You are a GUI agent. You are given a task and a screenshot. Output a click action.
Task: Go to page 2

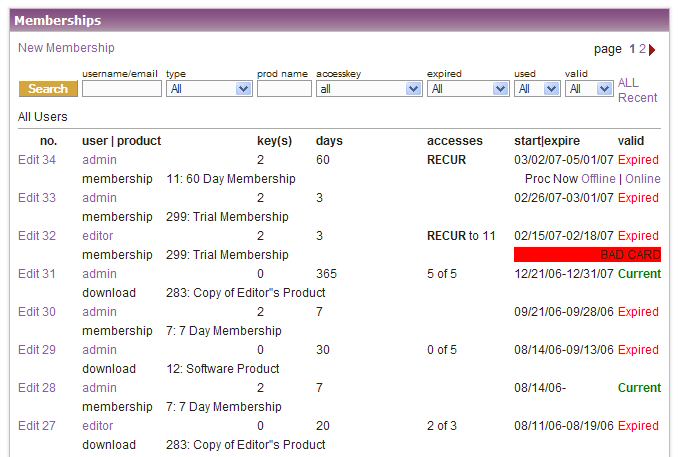point(643,49)
